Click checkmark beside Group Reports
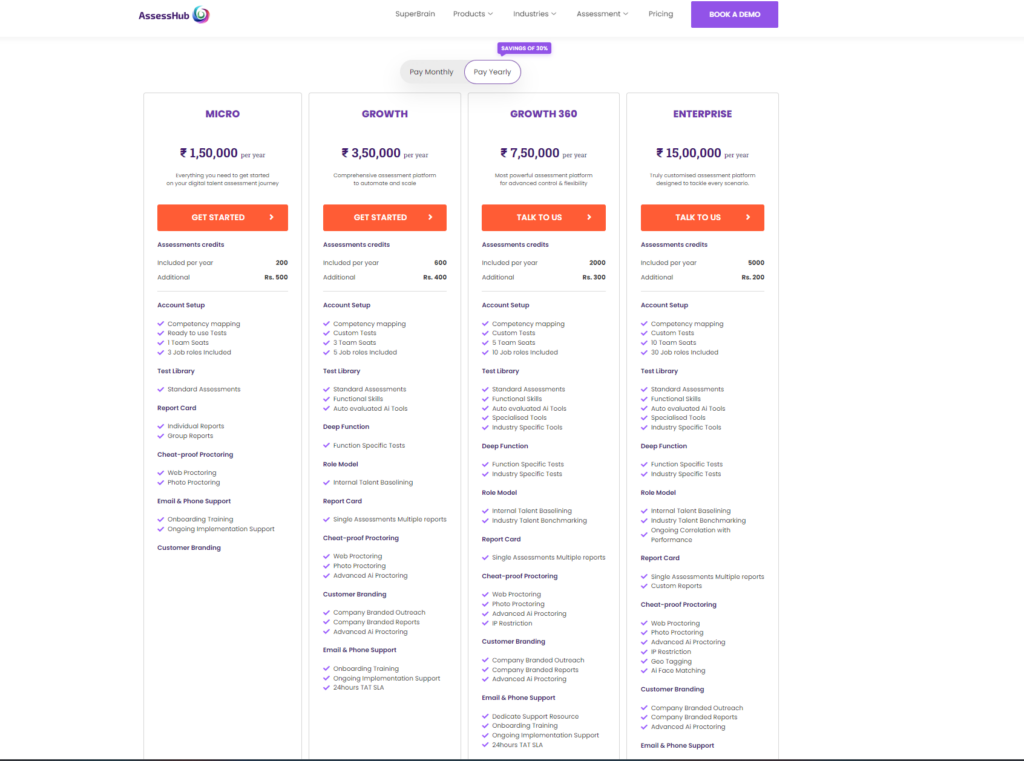 (x=161, y=436)
